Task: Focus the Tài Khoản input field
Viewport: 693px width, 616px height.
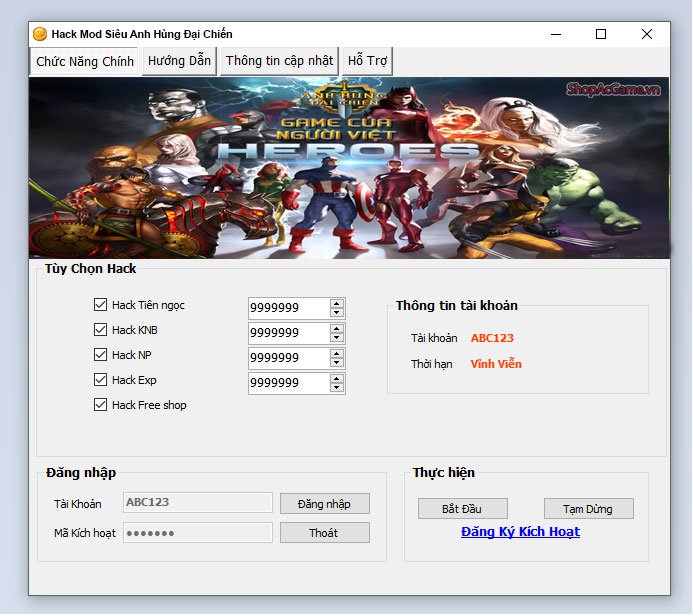Action: 198,502
